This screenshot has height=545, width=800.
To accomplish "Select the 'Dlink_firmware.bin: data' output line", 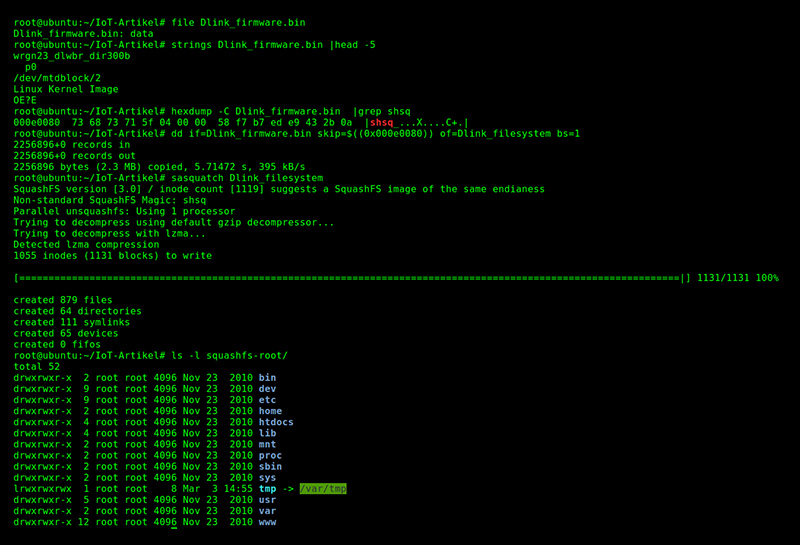I will click(83, 34).
